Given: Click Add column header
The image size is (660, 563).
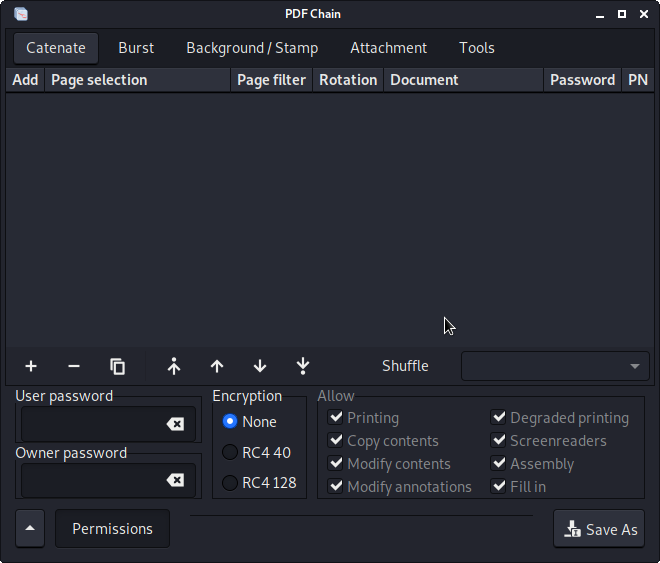Looking at the screenshot, I should (25, 80).
